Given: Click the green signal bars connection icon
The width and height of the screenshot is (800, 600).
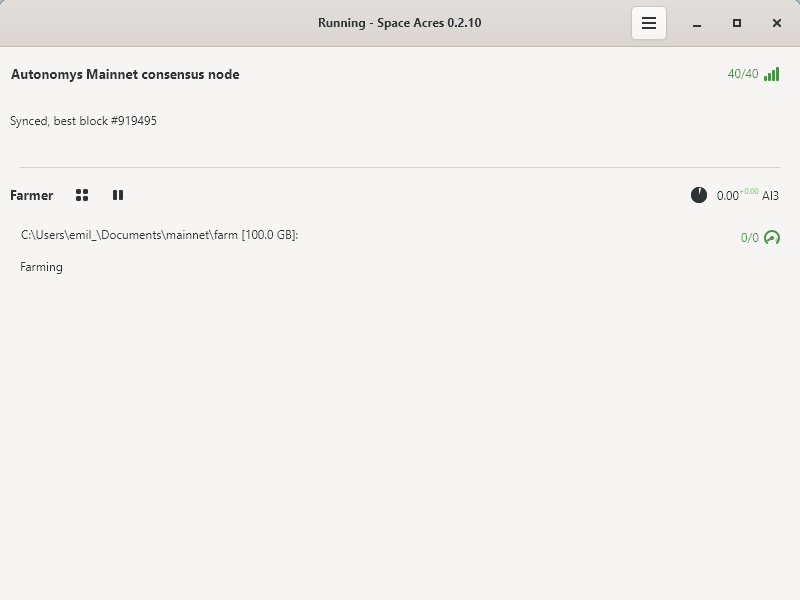Looking at the screenshot, I should (771, 74).
